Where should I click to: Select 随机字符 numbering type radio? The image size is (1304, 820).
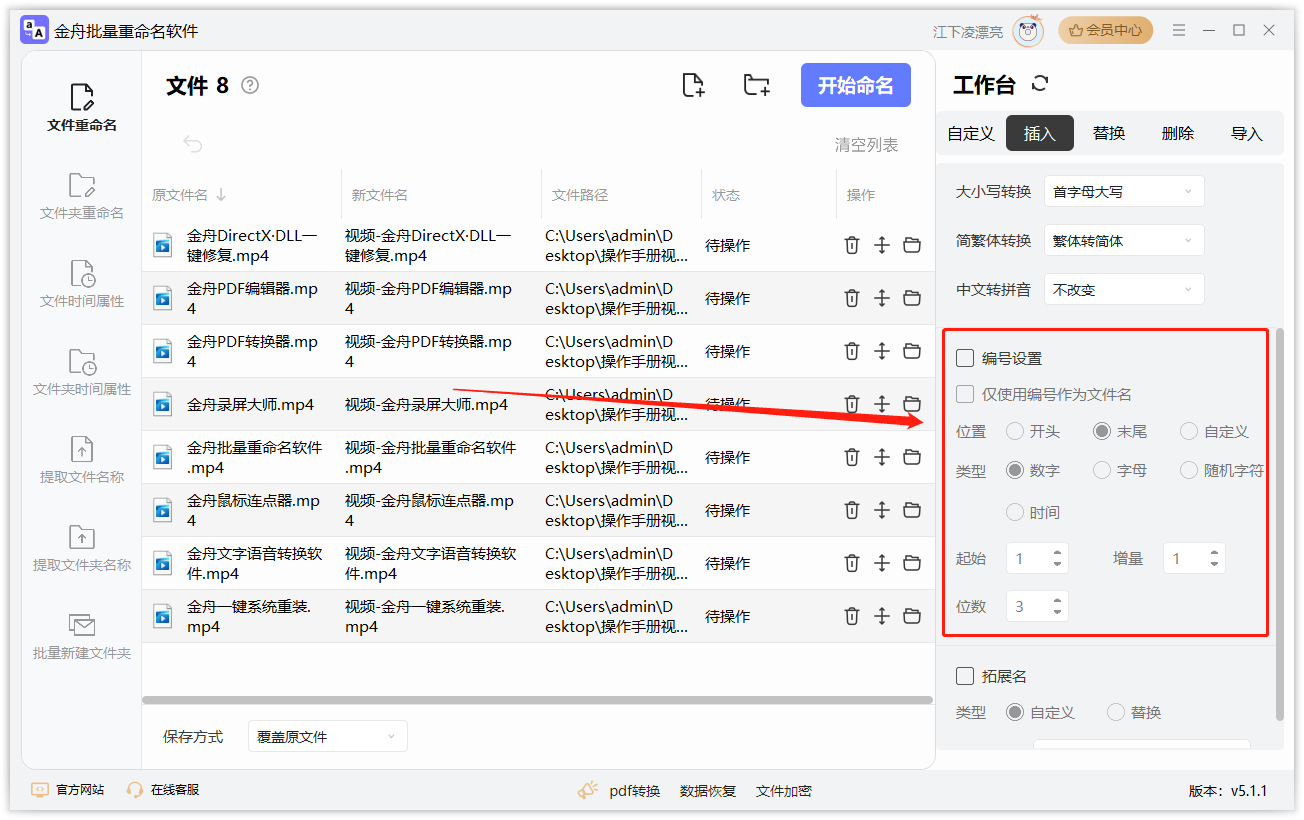tap(1189, 470)
